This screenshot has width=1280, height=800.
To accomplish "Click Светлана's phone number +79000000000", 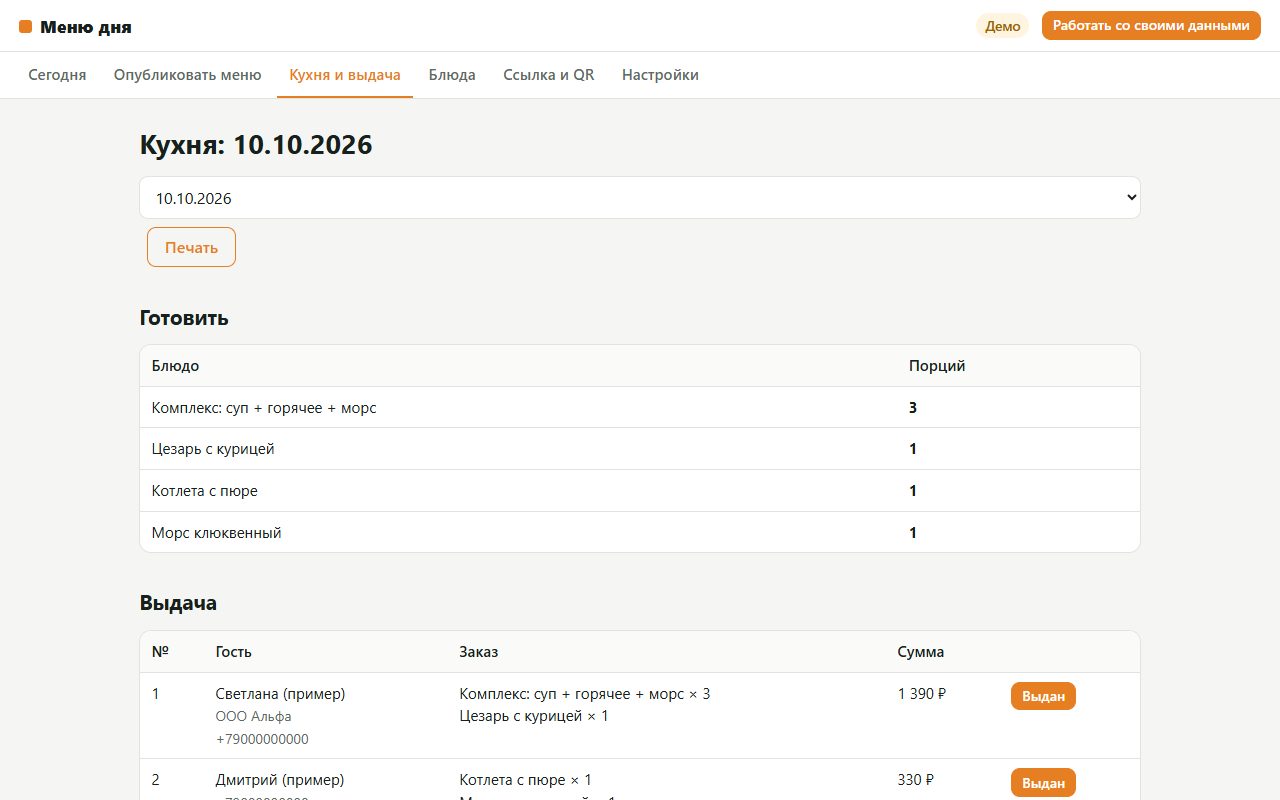I will 262,740.
